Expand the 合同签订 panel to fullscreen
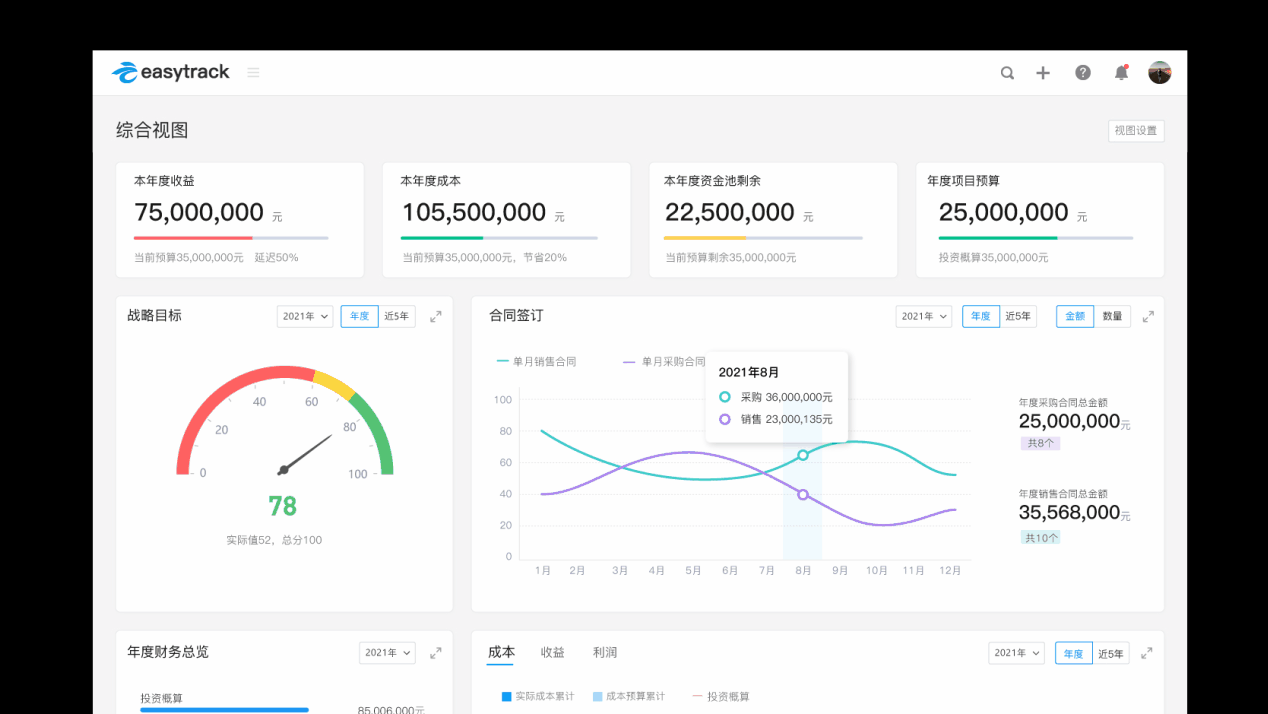This screenshot has height=714, width=1268. click(1148, 316)
